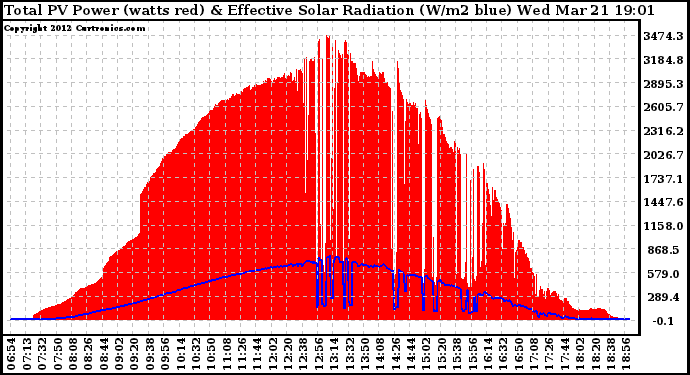Click the 11:26 time label

tap(242, 354)
